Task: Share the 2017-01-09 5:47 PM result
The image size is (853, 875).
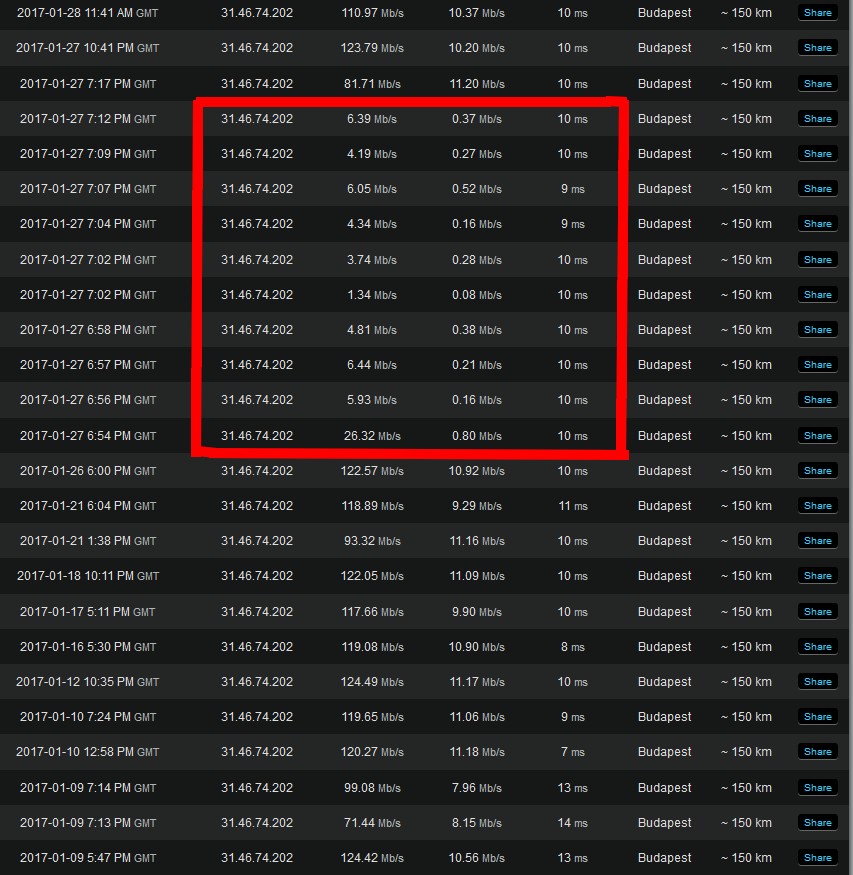Action: pos(817,858)
